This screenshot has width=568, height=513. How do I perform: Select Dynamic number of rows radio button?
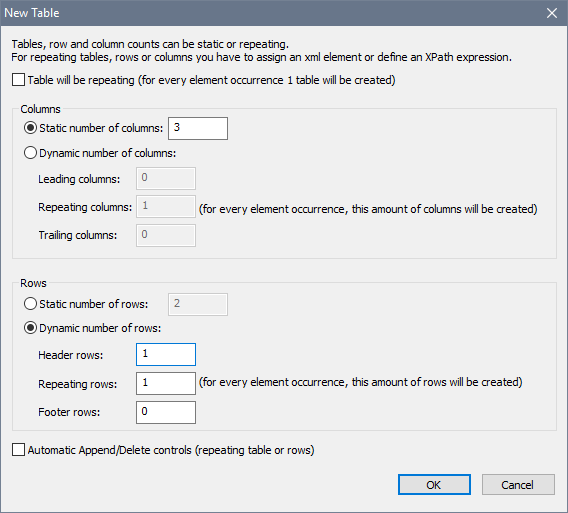point(30,328)
